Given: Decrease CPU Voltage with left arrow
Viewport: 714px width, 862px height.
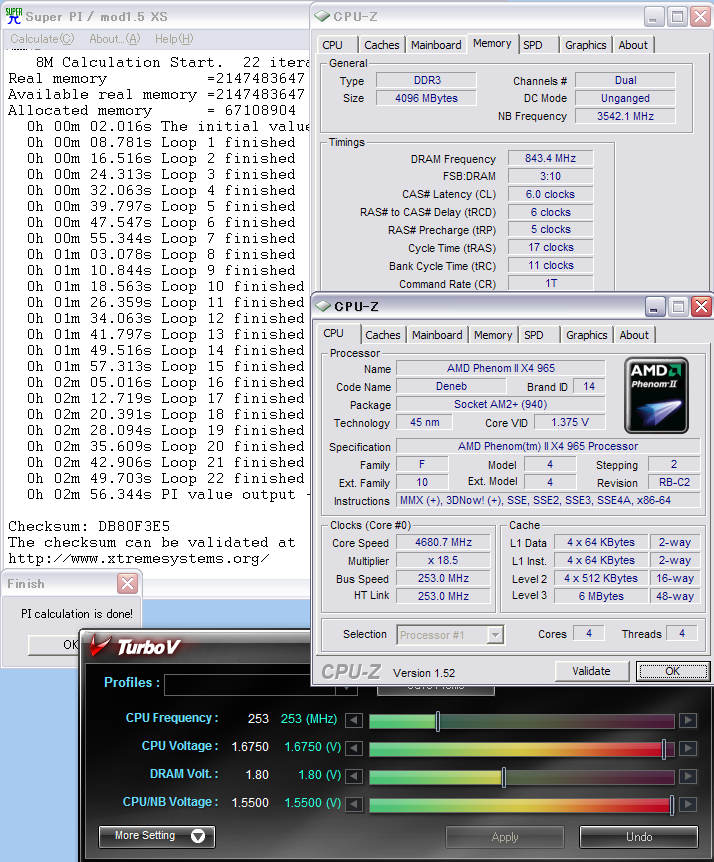Looking at the screenshot, I should click(x=354, y=748).
